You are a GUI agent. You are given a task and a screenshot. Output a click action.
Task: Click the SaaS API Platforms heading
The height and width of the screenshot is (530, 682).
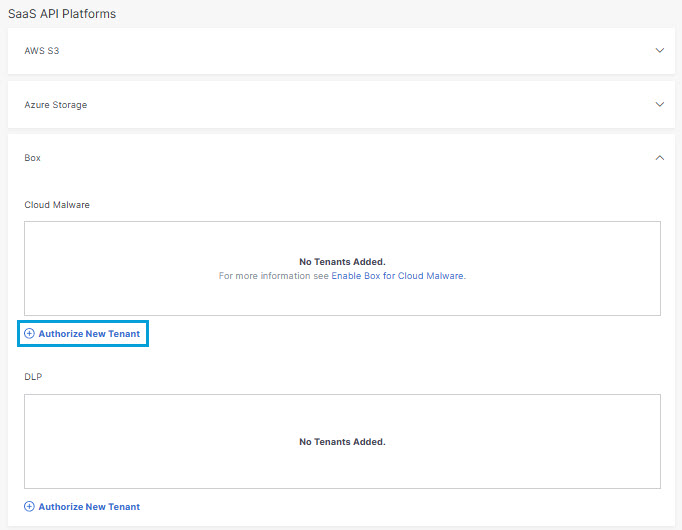point(62,14)
